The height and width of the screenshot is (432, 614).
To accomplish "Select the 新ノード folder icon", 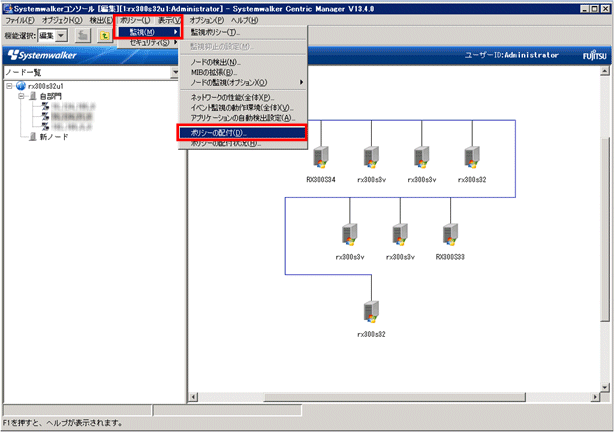I will pyautogui.click(x=33, y=137).
